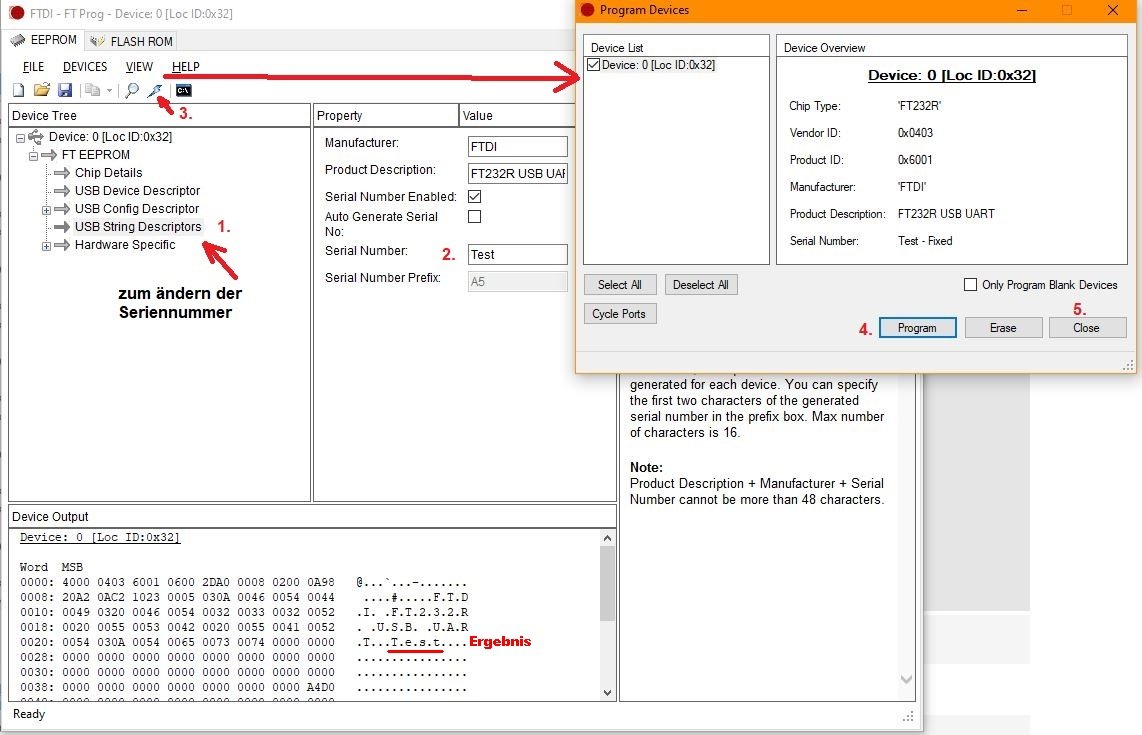The image size is (1142, 735).
Task: Scan for devices with the magnifier icon
Action: tap(131, 90)
